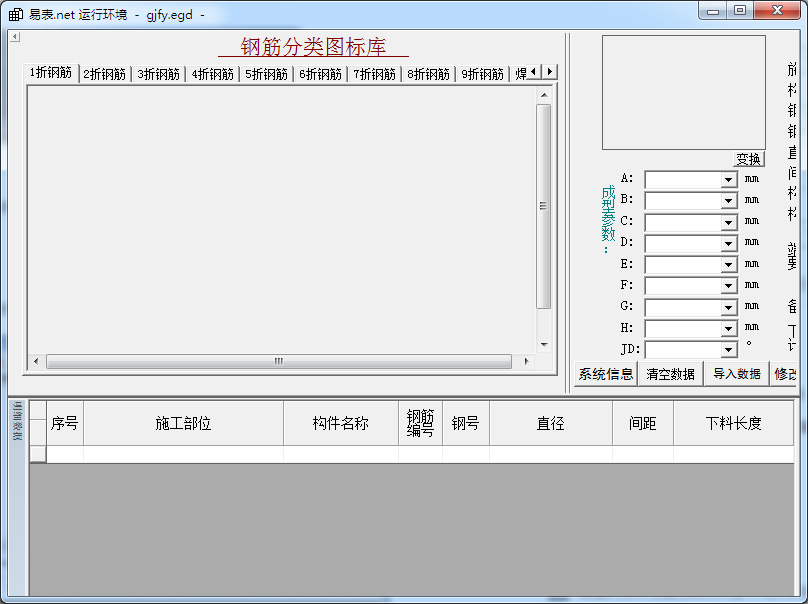Expand the C parameter dropdown
The height and width of the screenshot is (604, 808).
728,223
